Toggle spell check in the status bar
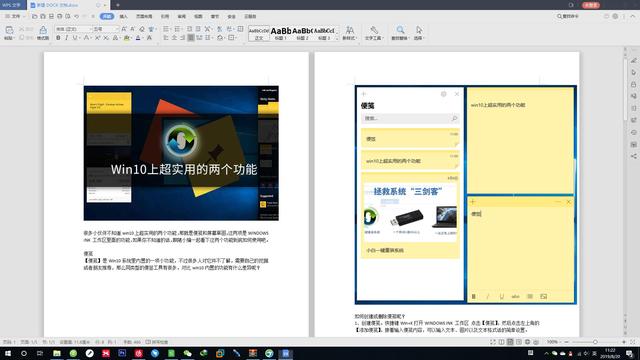This screenshot has height=360, width=640. [x=157, y=342]
